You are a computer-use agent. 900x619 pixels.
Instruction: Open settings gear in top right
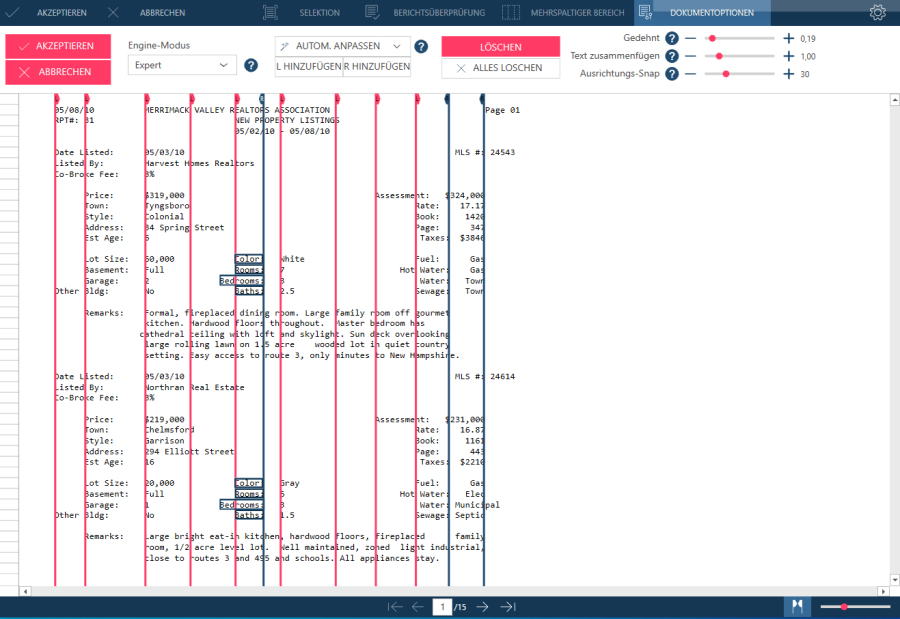click(878, 12)
